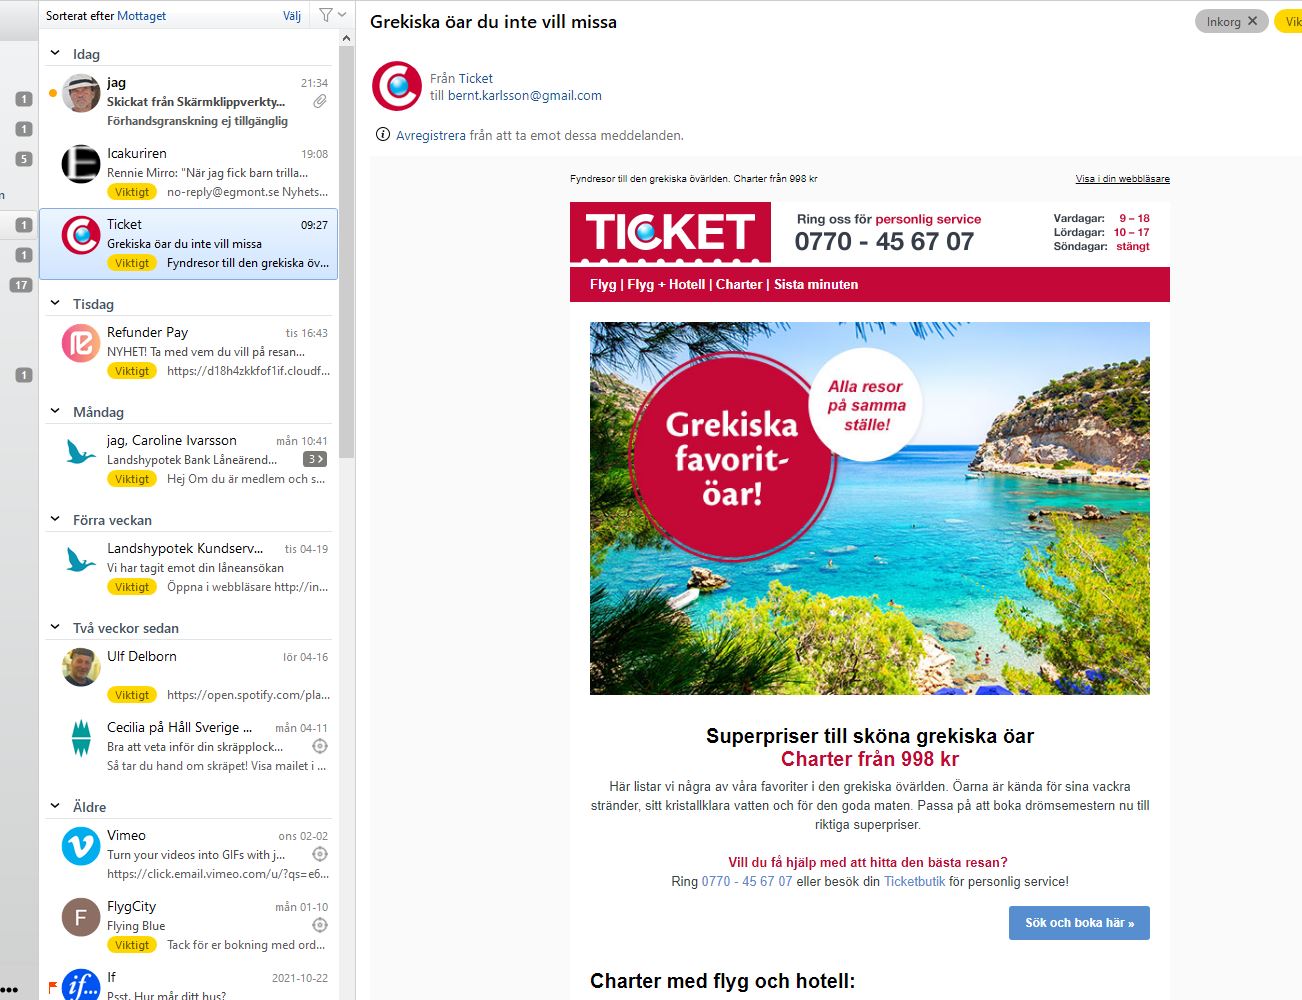Open the Visa i din webbläsare link
This screenshot has height=1000, width=1302.
(x=1122, y=179)
